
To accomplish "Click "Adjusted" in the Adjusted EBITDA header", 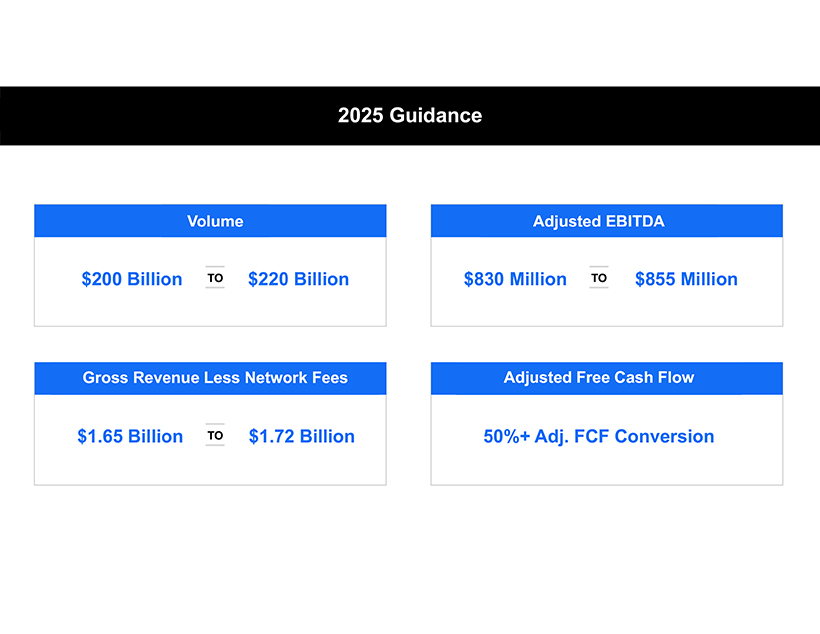I will [x=567, y=221].
